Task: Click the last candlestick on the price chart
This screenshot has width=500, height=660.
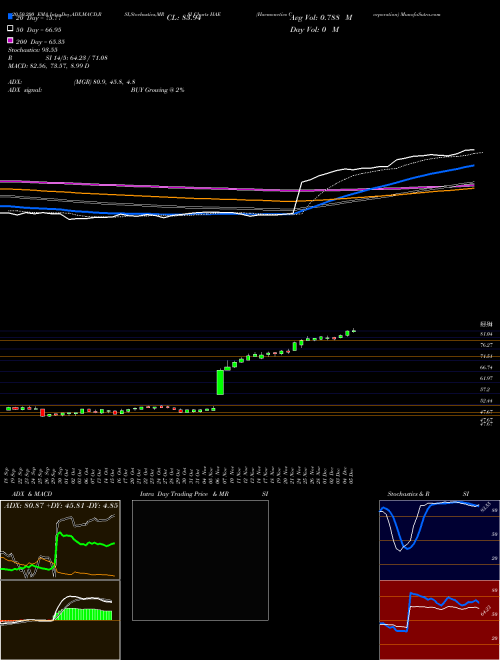Action: point(354,331)
